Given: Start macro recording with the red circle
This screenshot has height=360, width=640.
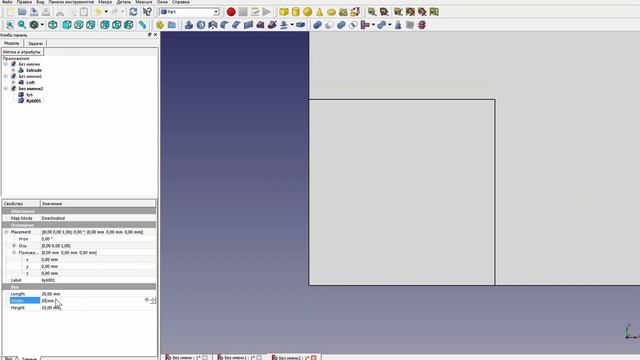Looking at the screenshot, I should click(x=231, y=12).
